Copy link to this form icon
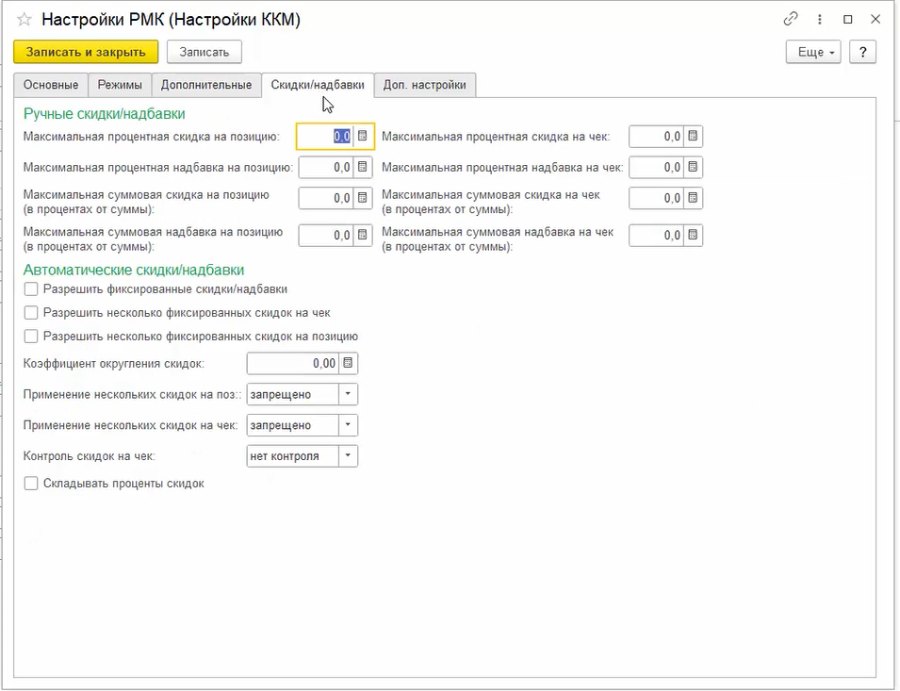900x691 pixels. [x=790, y=19]
